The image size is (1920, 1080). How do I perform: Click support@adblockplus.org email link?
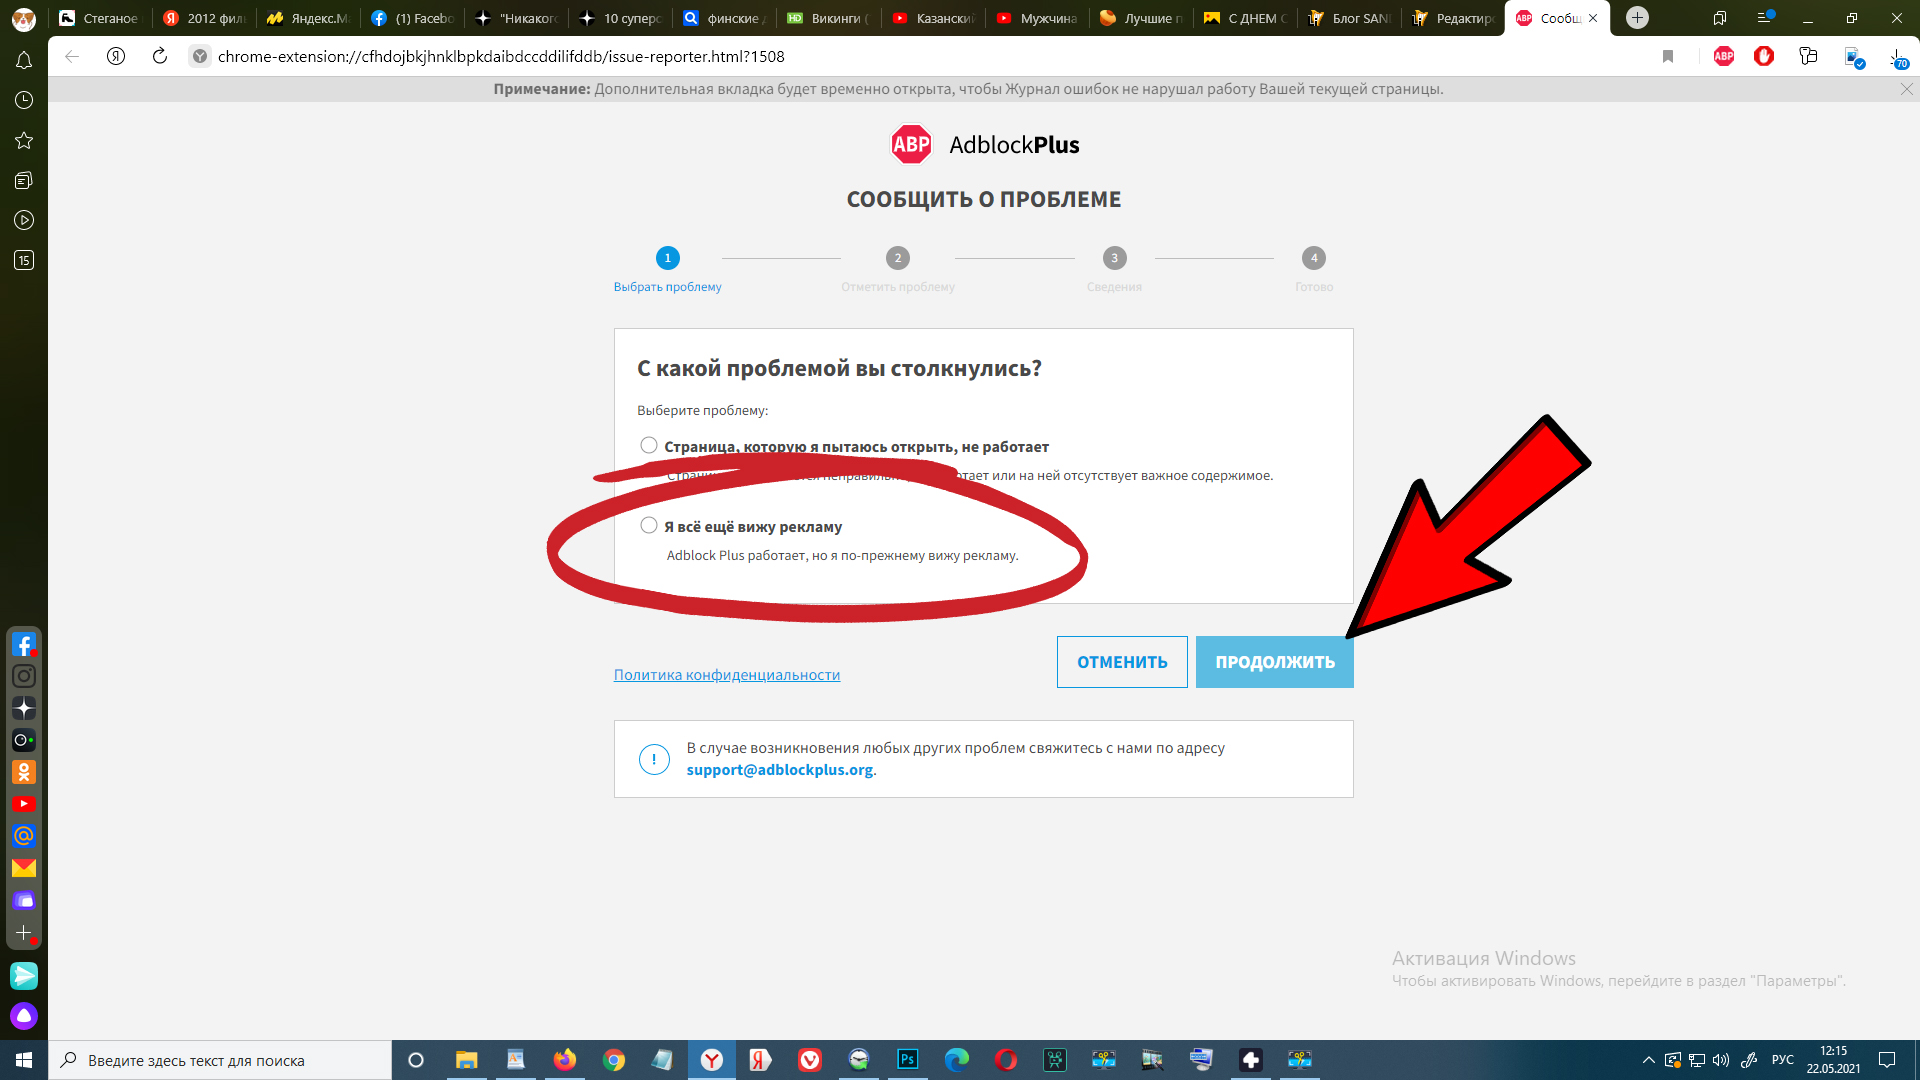pos(780,770)
